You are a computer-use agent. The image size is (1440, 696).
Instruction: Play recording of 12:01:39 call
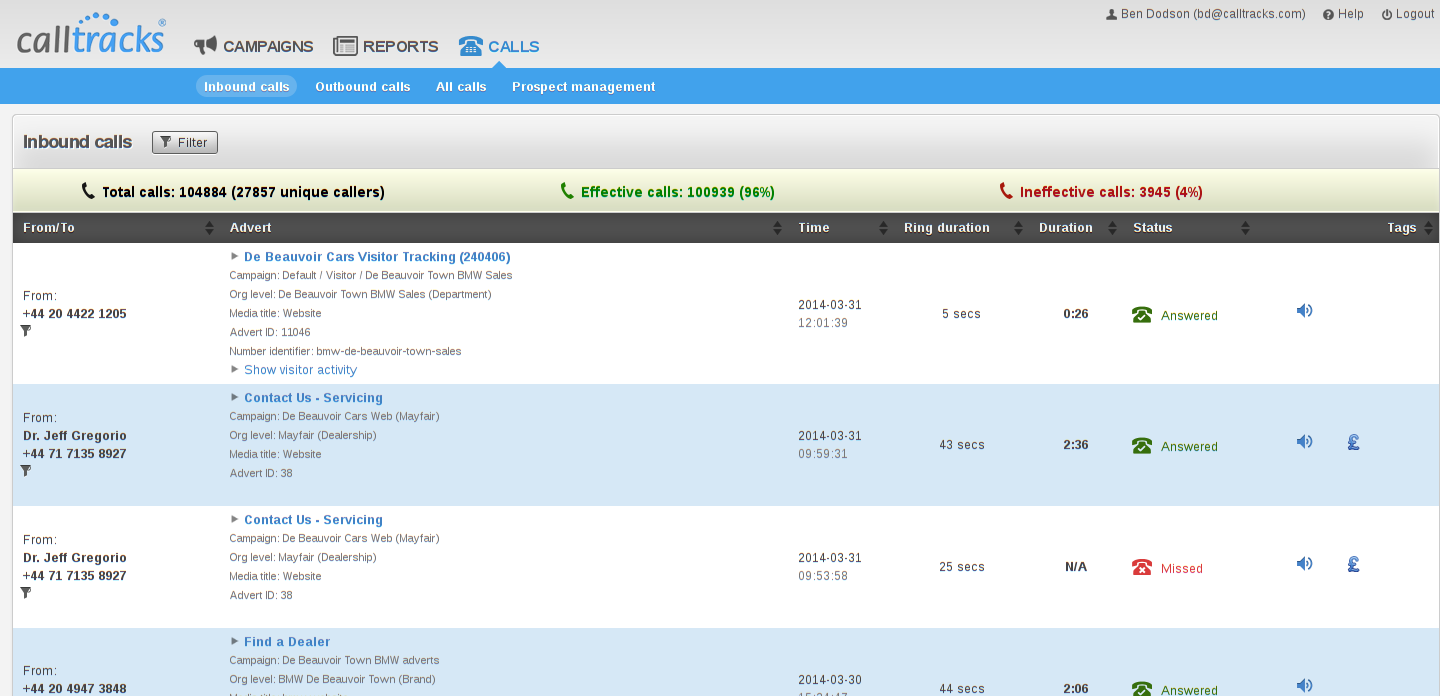pos(1304,311)
